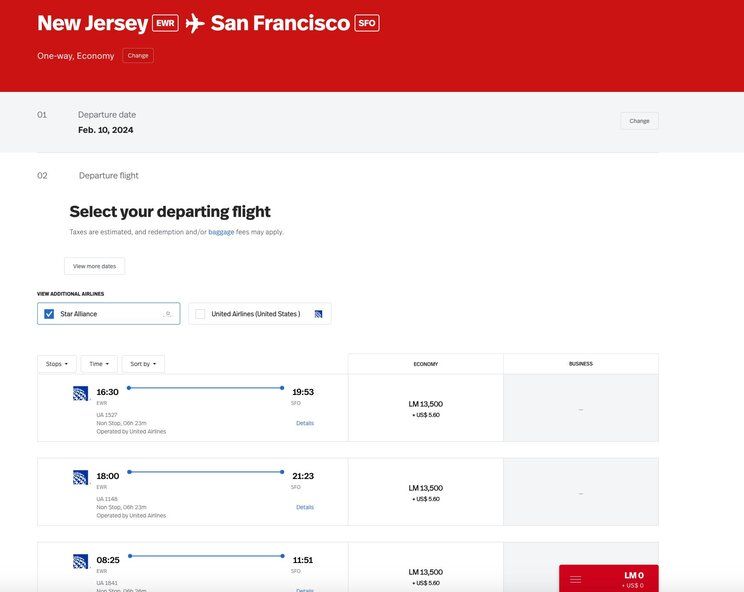The width and height of the screenshot is (744, 592).
Task: Click United Airlines logo in the filter box
Action: click(318, 314)
